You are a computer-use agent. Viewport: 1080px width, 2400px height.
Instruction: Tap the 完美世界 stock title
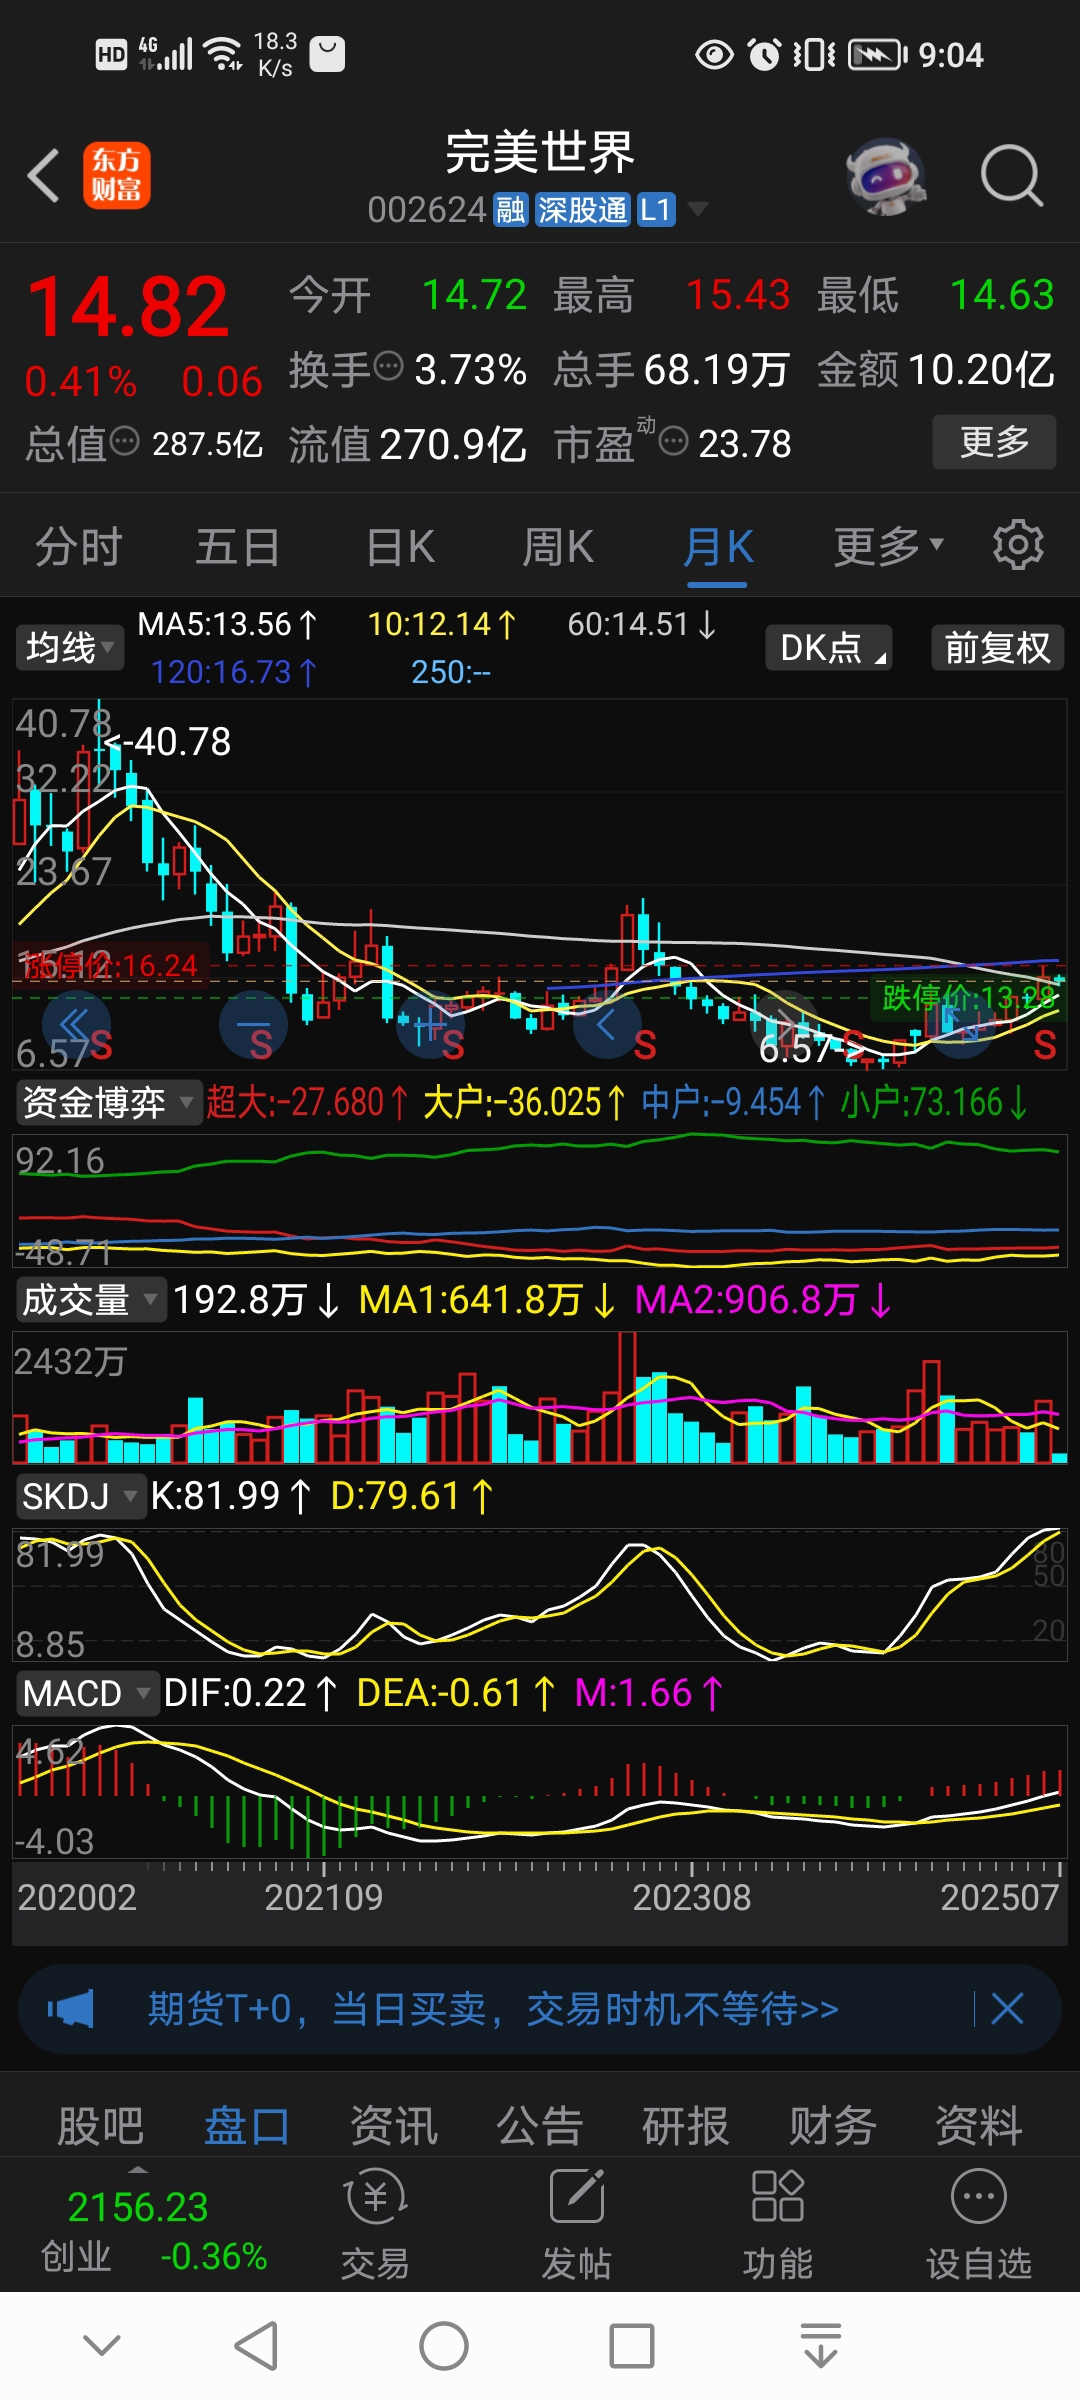coord(540,153)
